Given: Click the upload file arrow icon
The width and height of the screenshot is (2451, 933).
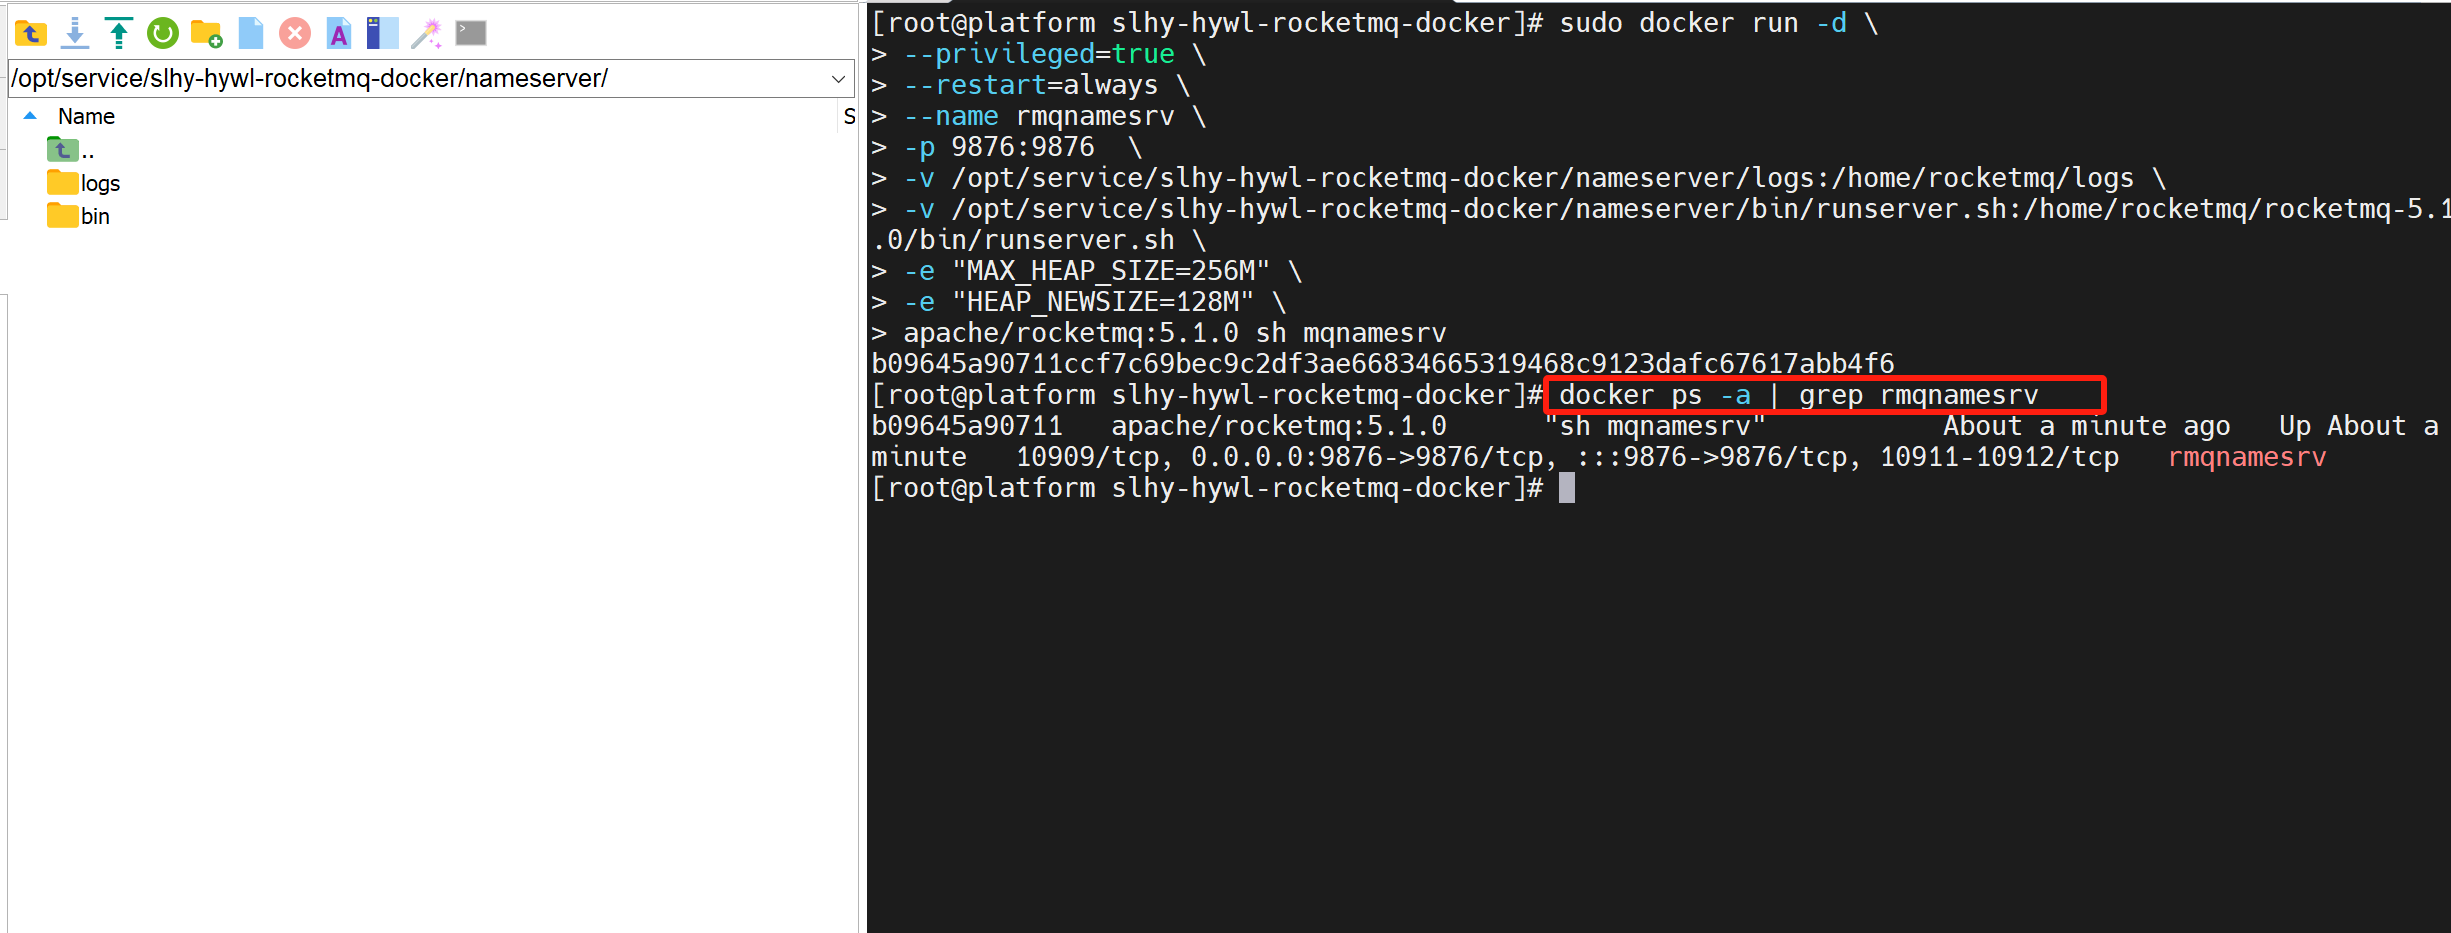Looking at the screenshot, I should [x=119, y=34].
